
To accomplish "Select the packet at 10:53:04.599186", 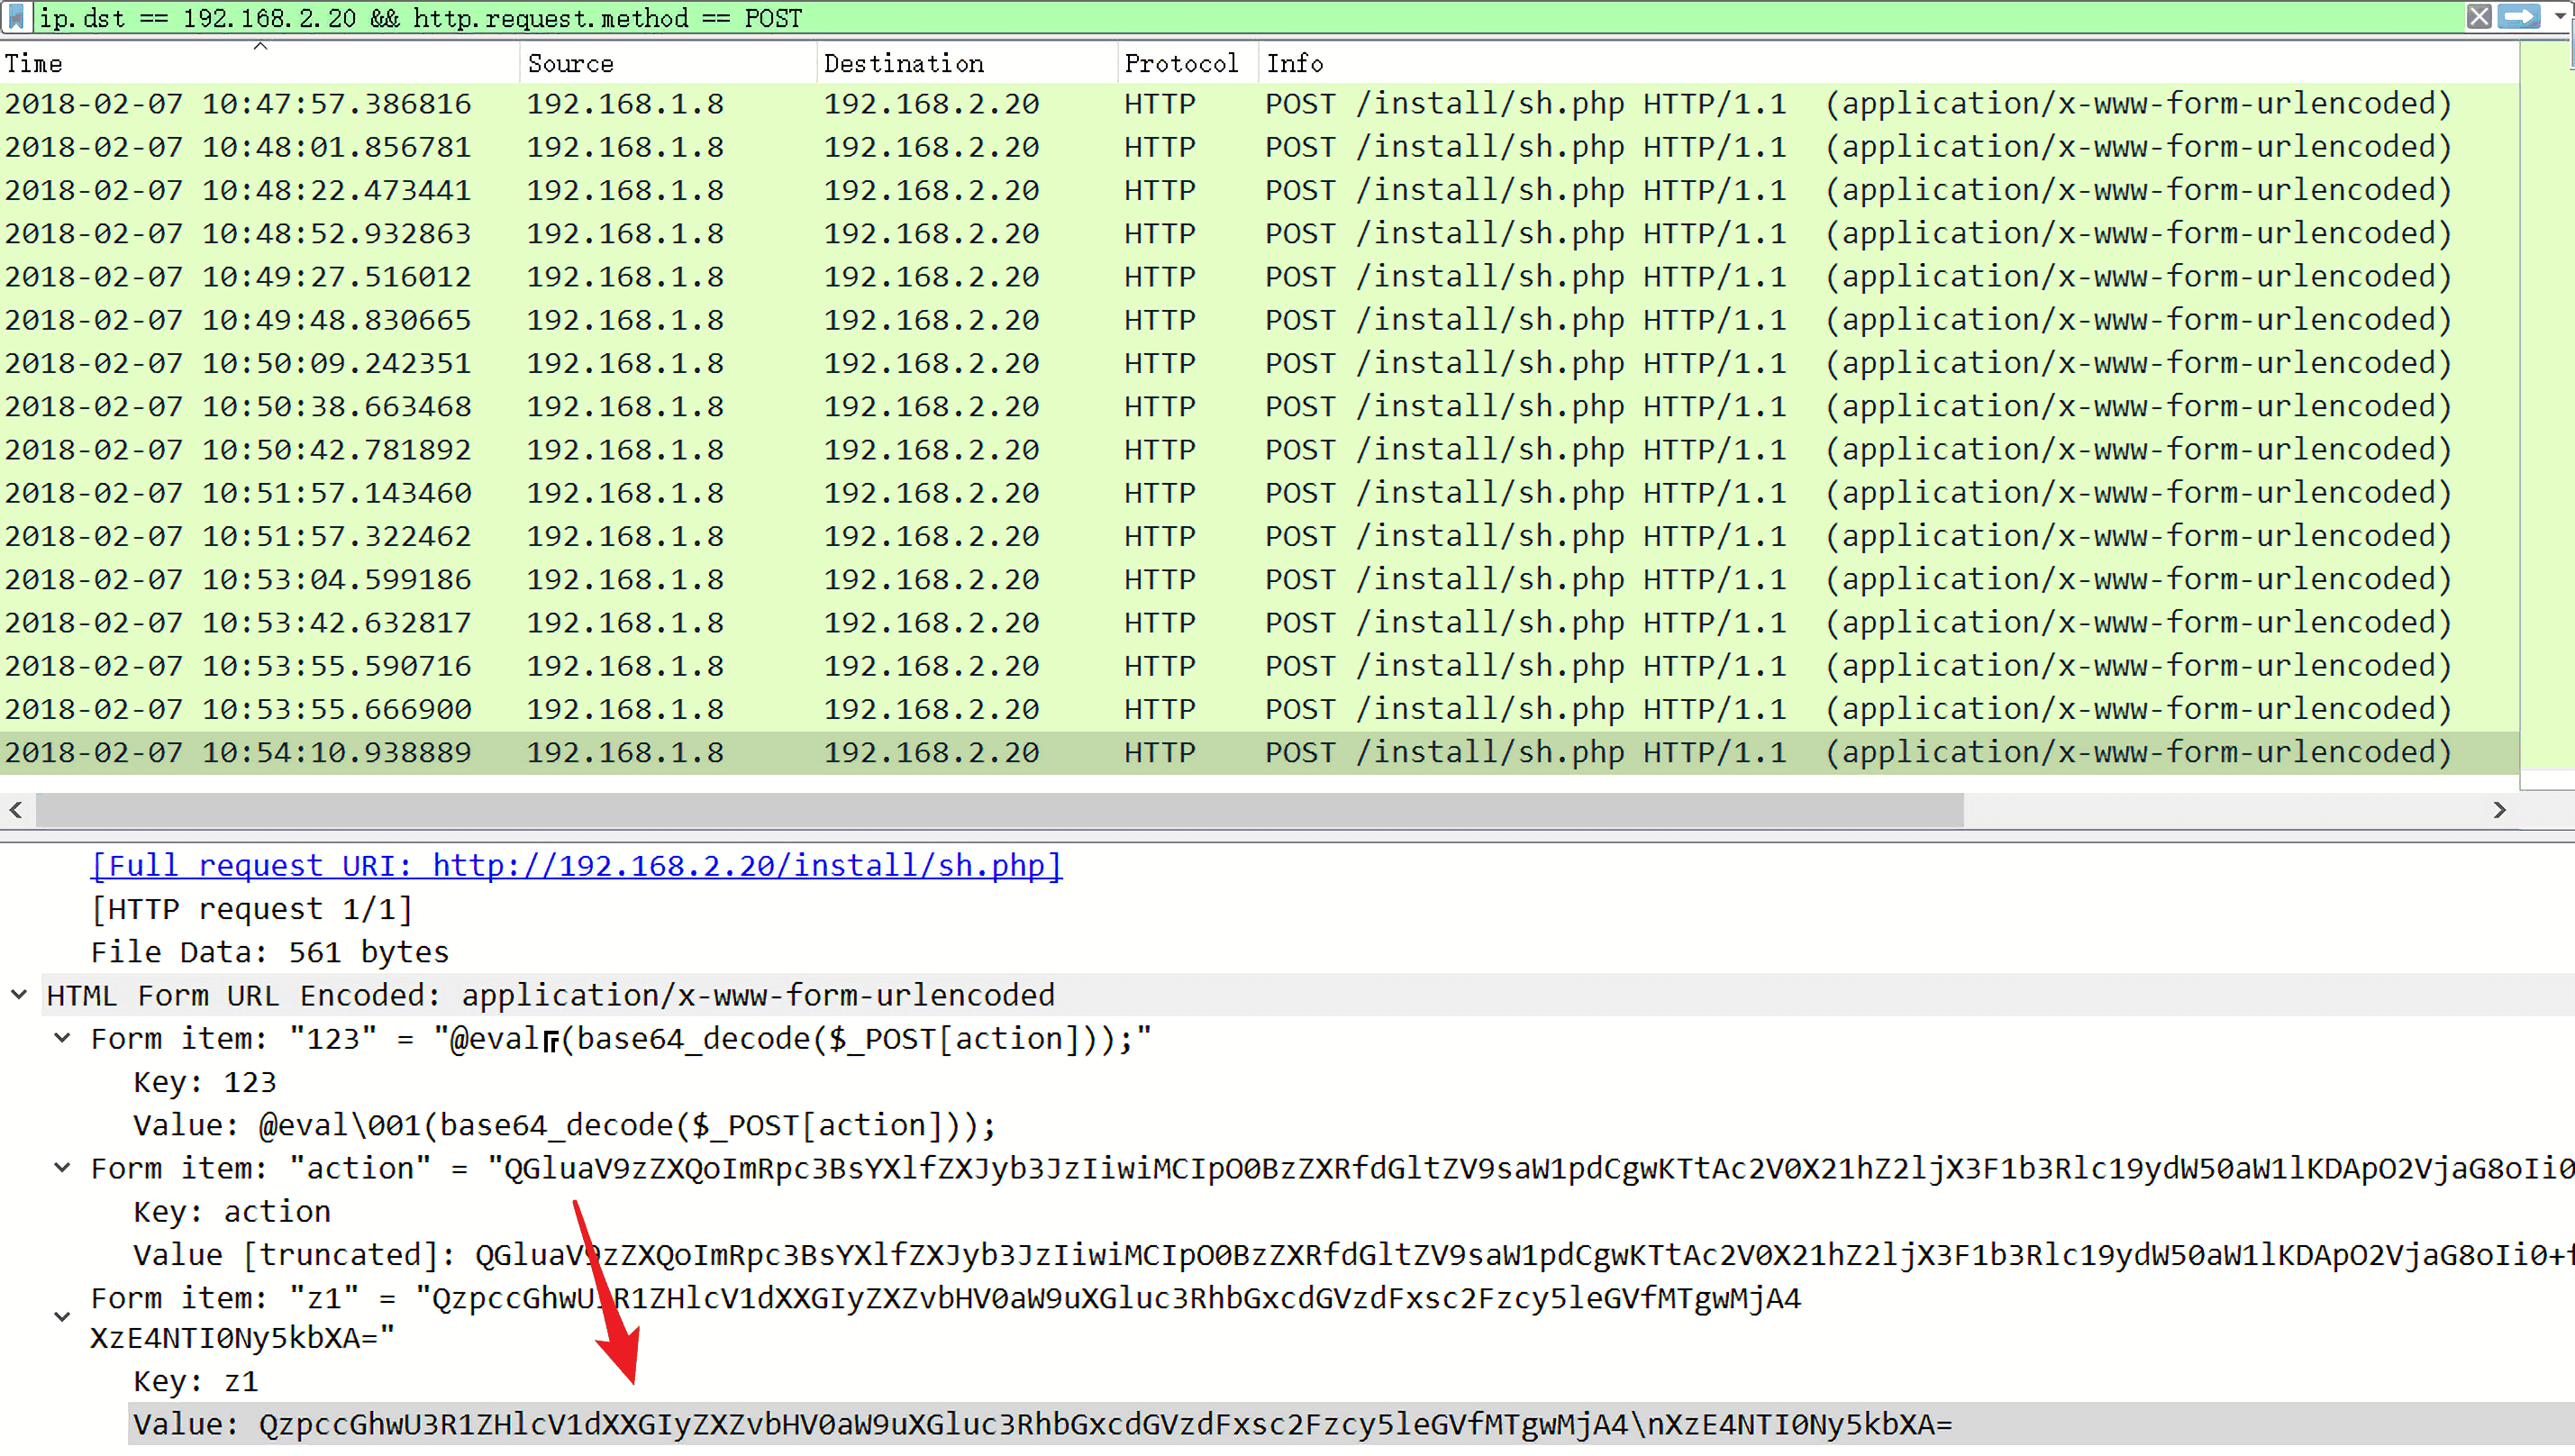I will tap(1260, 579).
